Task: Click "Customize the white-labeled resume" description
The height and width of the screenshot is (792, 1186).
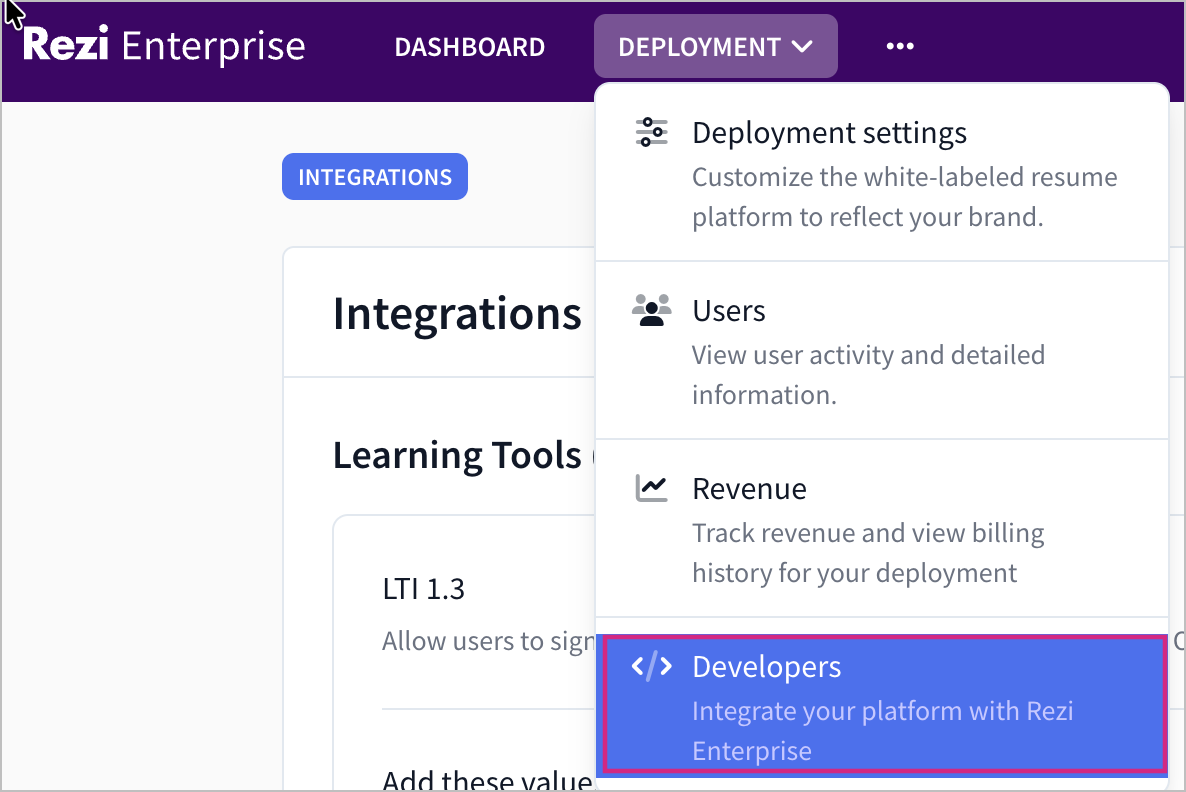Action: coord(904,177)
